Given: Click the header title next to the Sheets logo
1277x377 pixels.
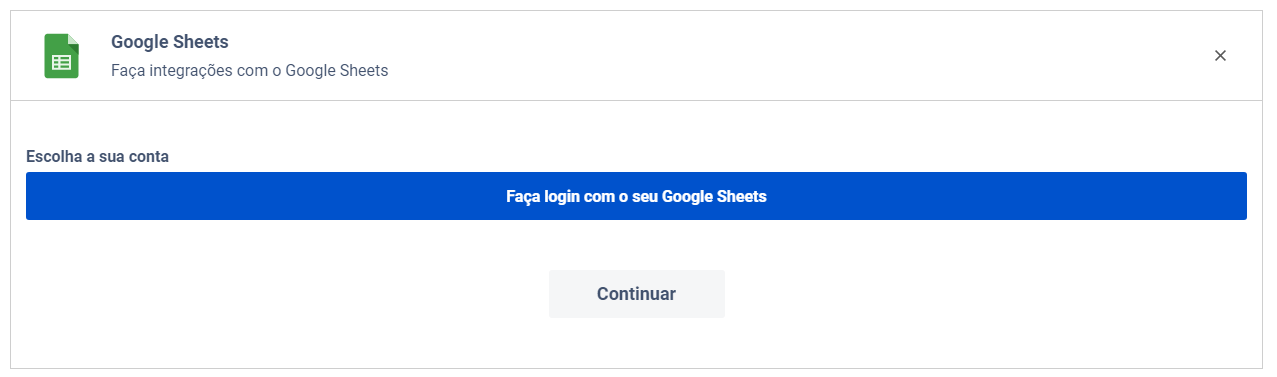Looking at the screenshot, I should 170,42.
